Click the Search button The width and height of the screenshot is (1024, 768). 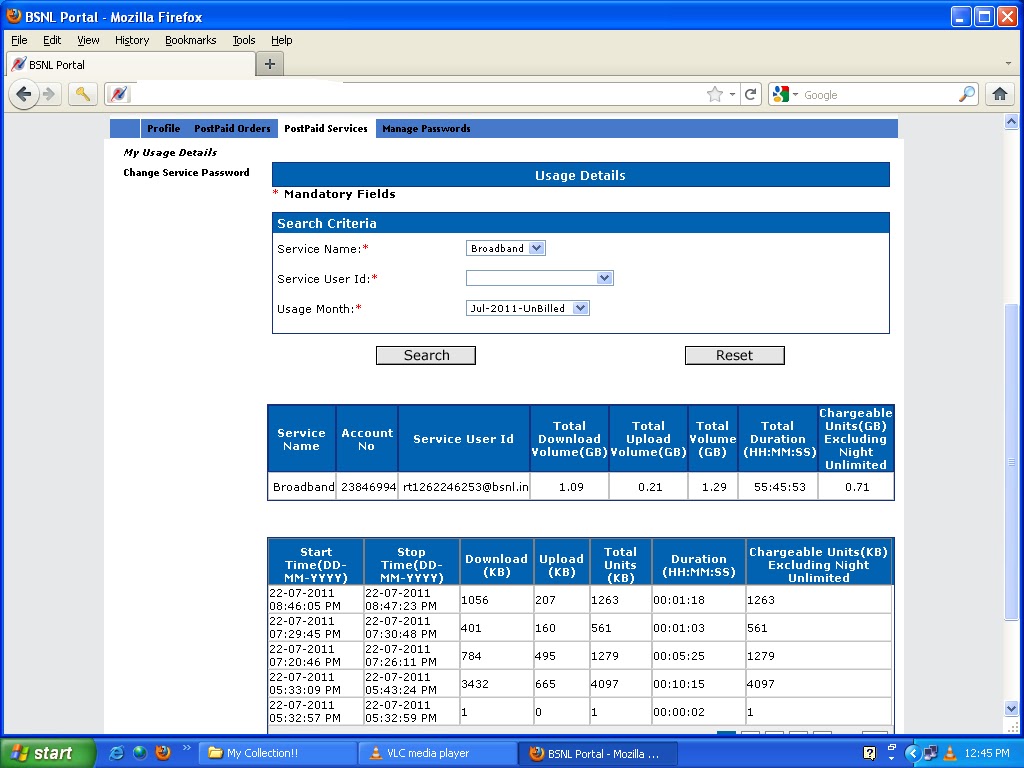[x=426, y=355]
